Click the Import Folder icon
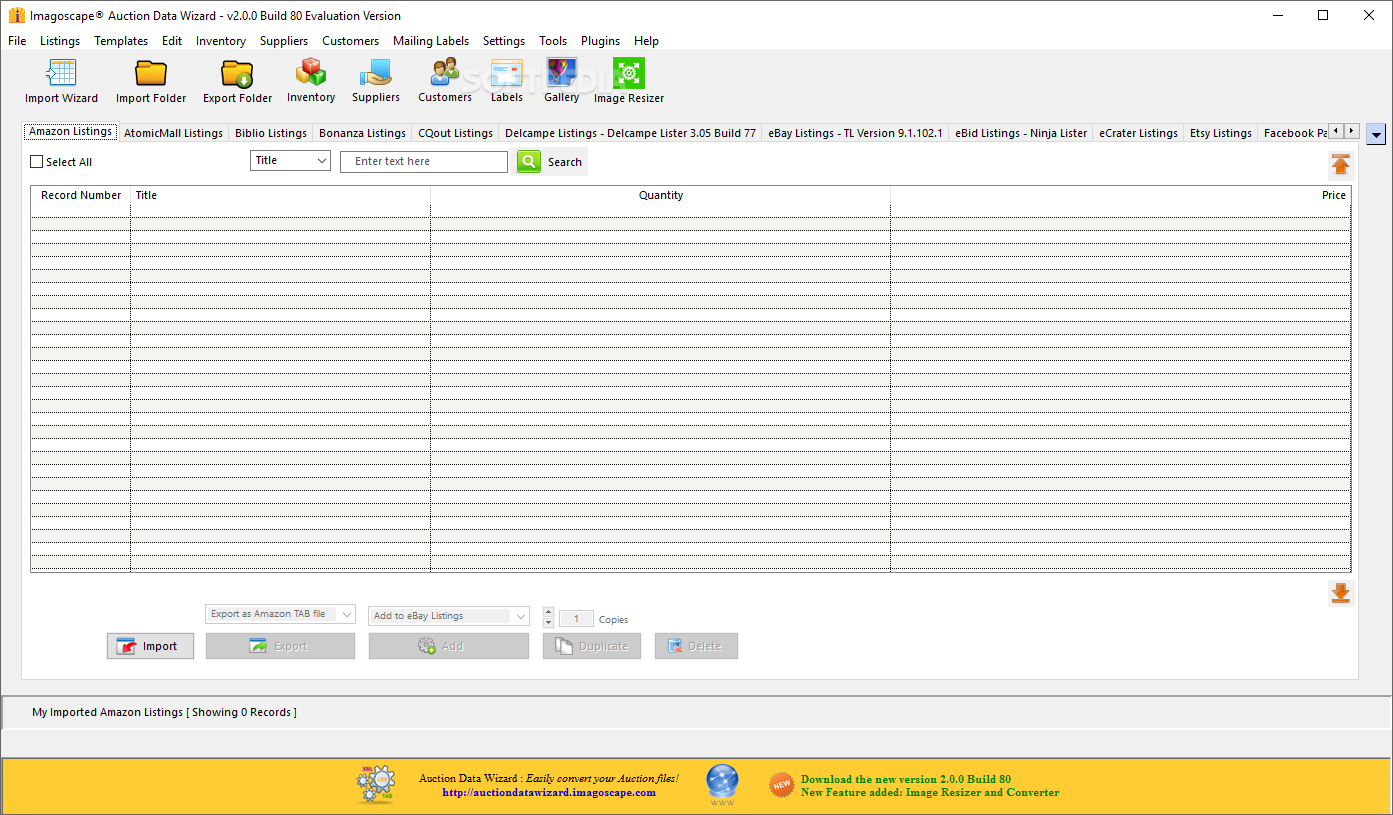Viewport: 1393px width, 815px height. 151,81
